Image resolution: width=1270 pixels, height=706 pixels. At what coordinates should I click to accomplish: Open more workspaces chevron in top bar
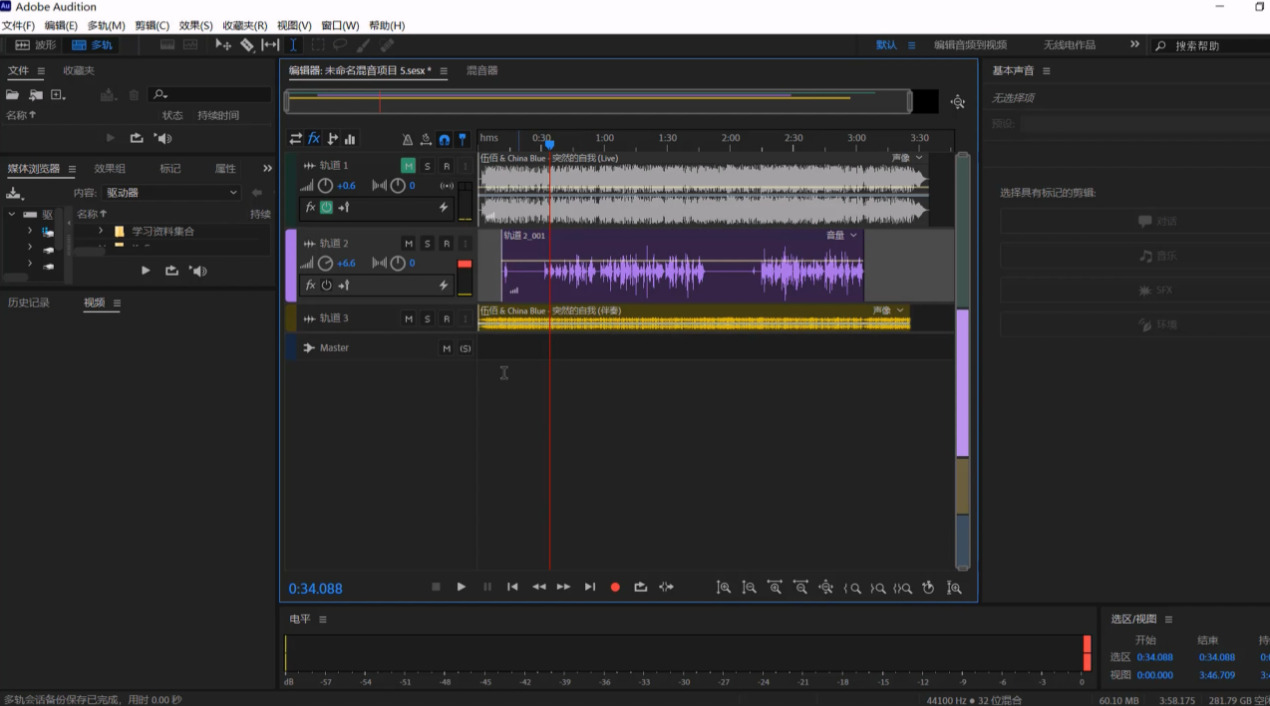tap(1135, 45)
